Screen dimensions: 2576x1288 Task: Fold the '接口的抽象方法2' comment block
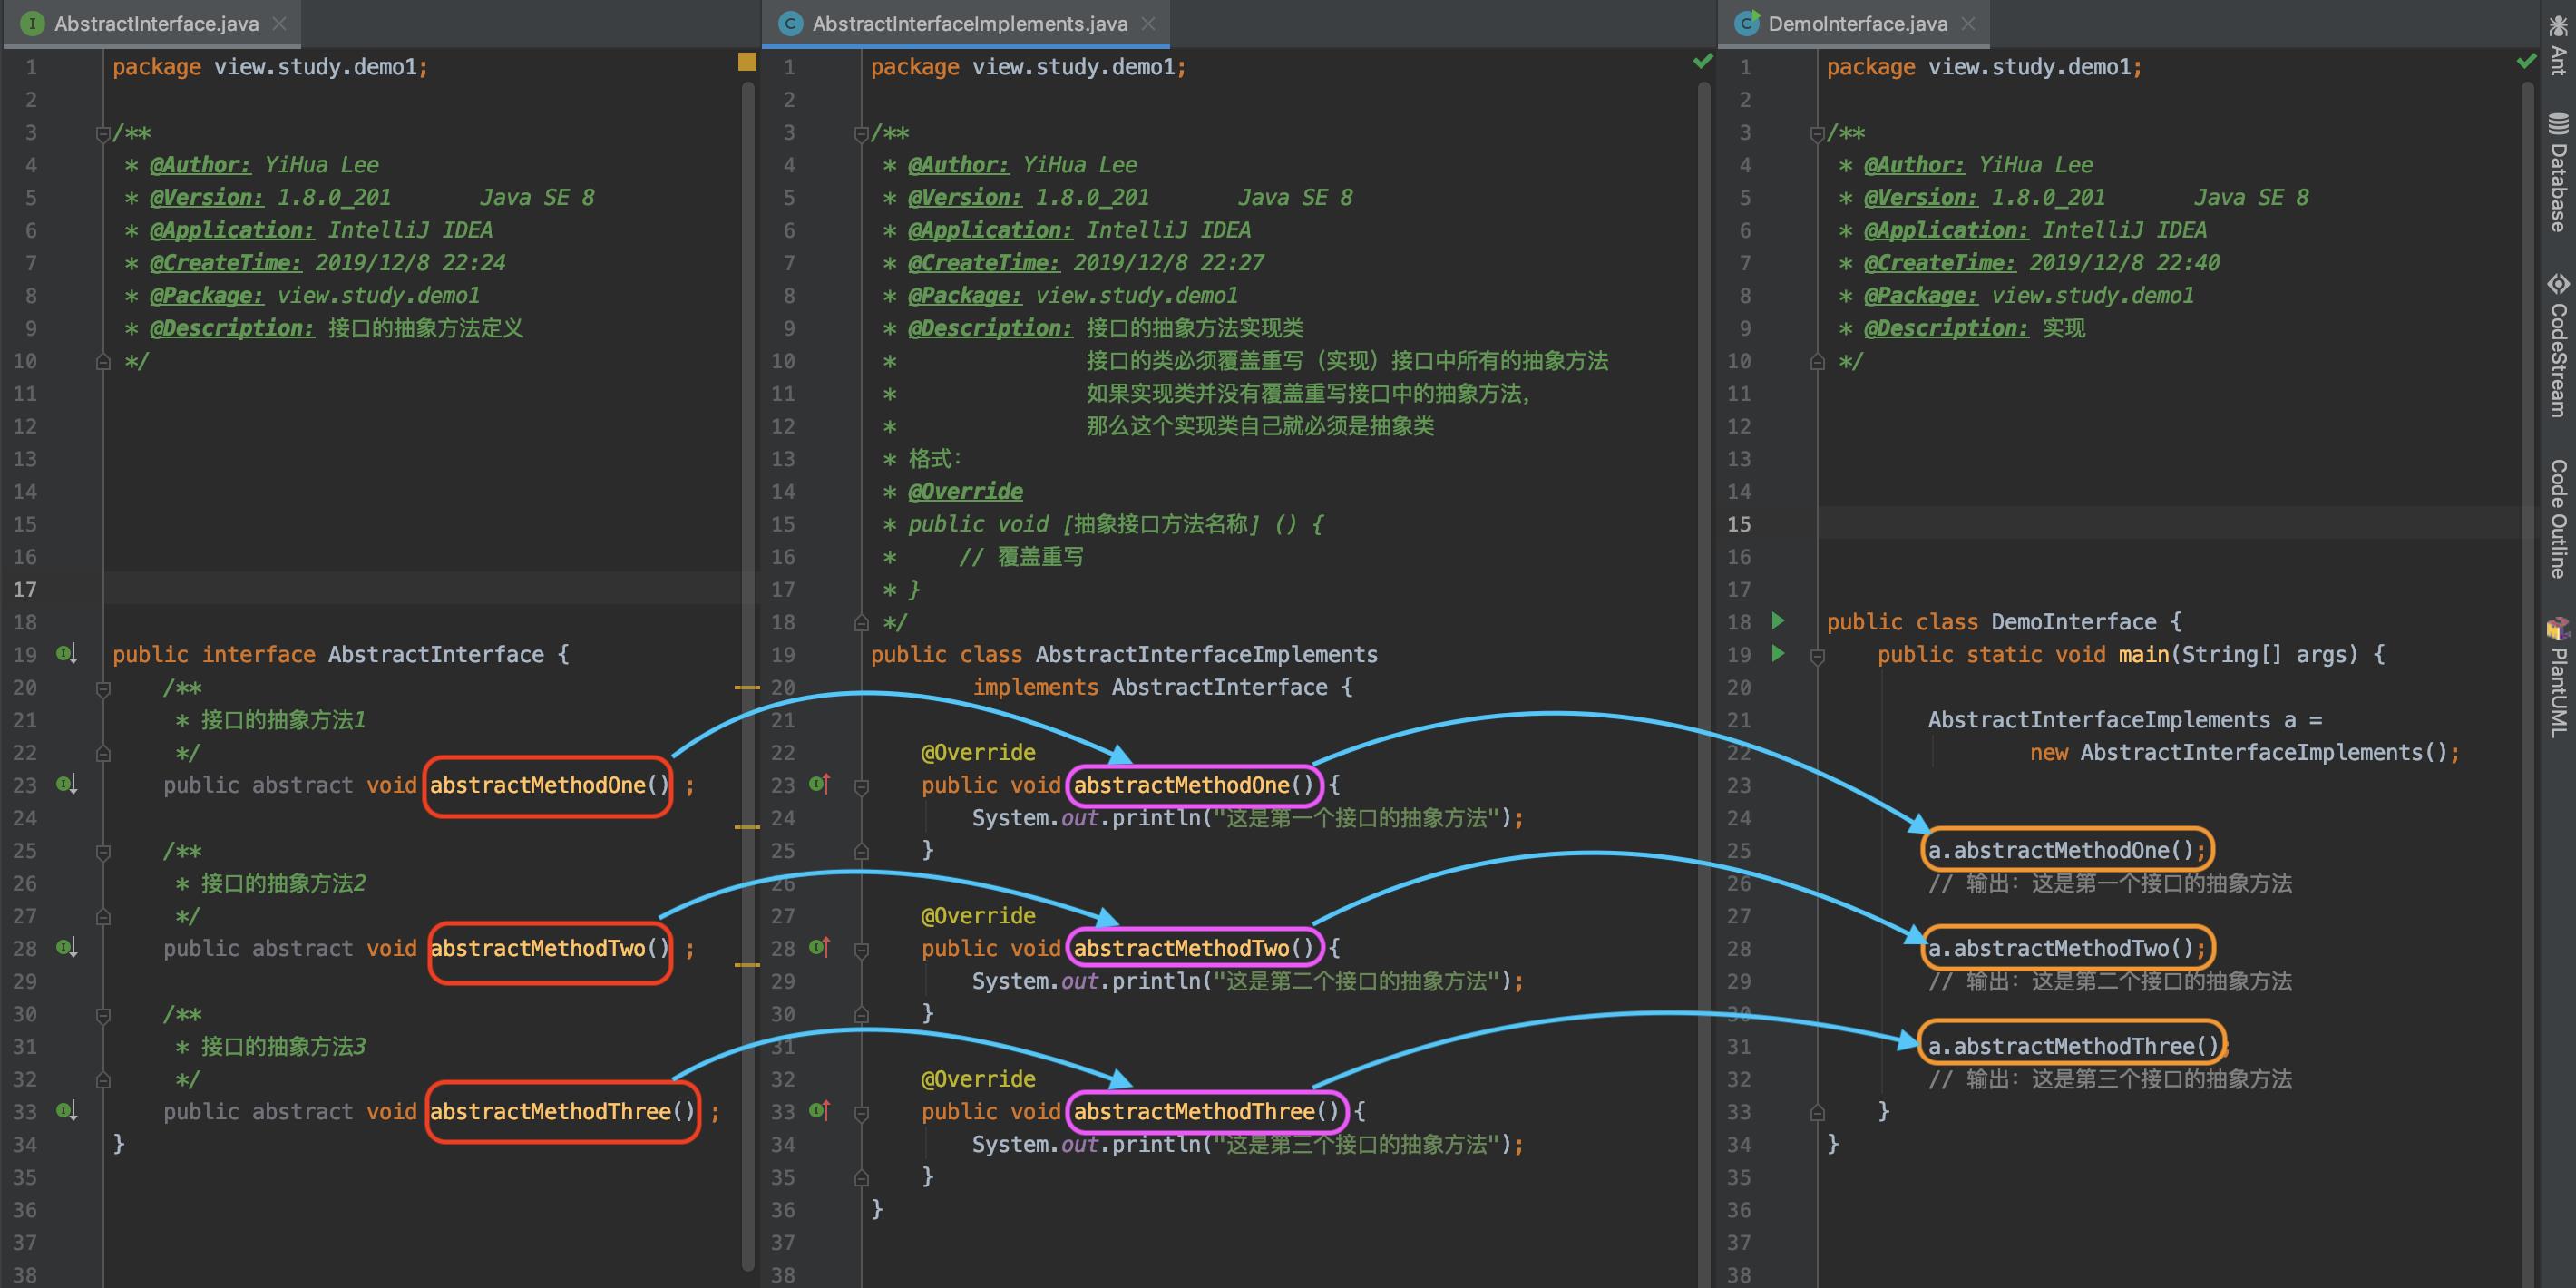click(102, 852)
